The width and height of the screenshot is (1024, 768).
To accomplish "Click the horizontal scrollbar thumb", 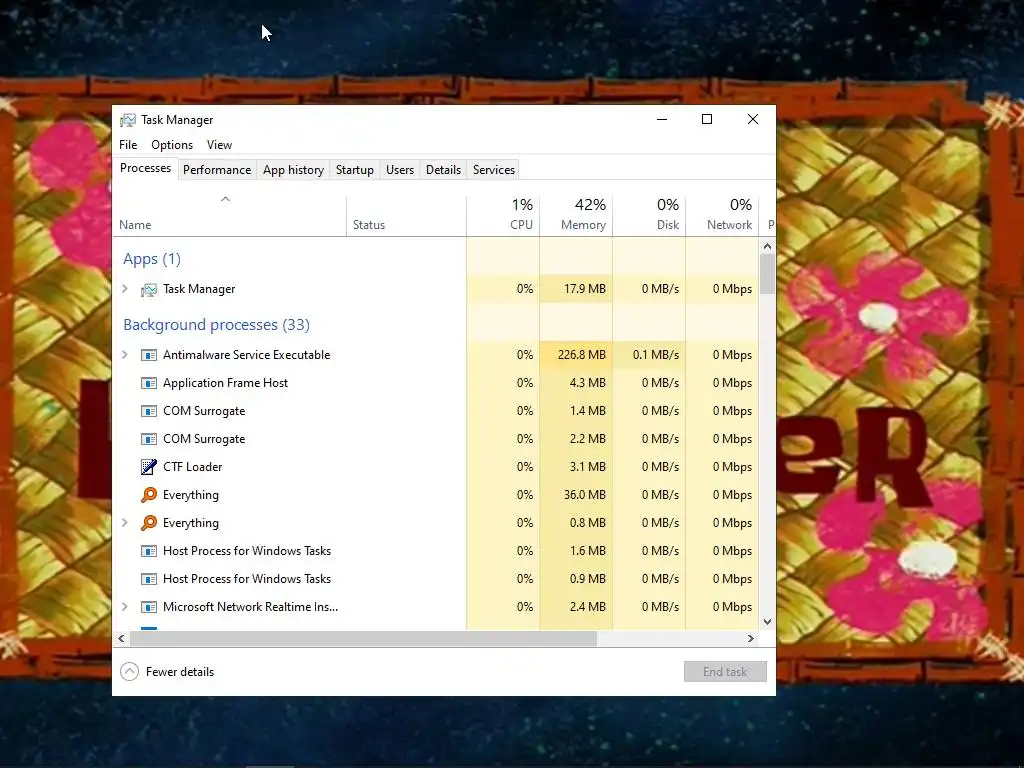I will (363, 638).
